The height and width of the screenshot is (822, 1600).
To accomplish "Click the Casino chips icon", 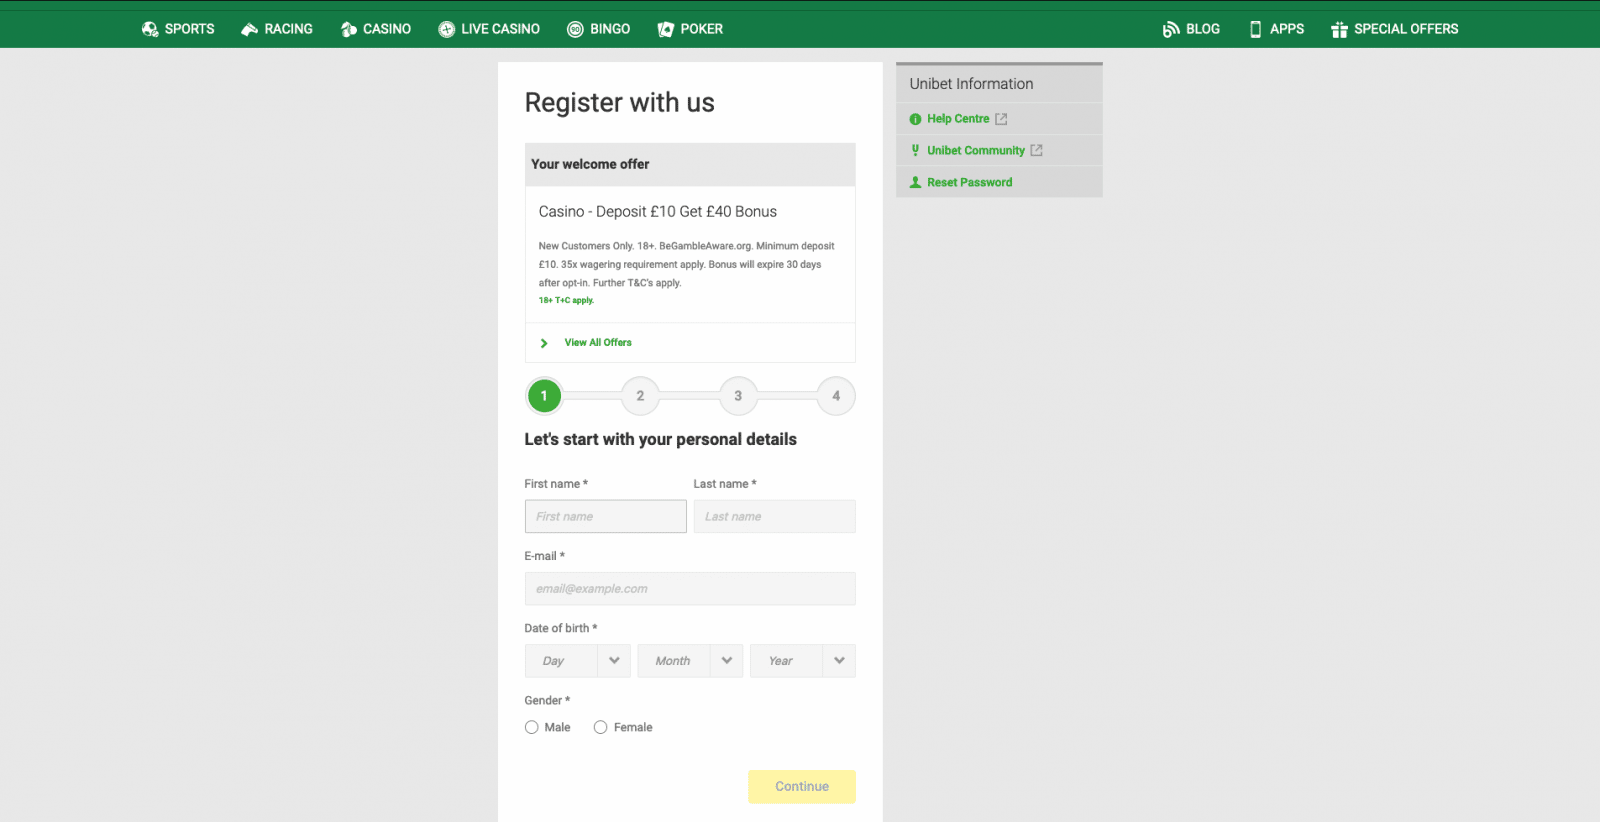I will coord(348,29).
